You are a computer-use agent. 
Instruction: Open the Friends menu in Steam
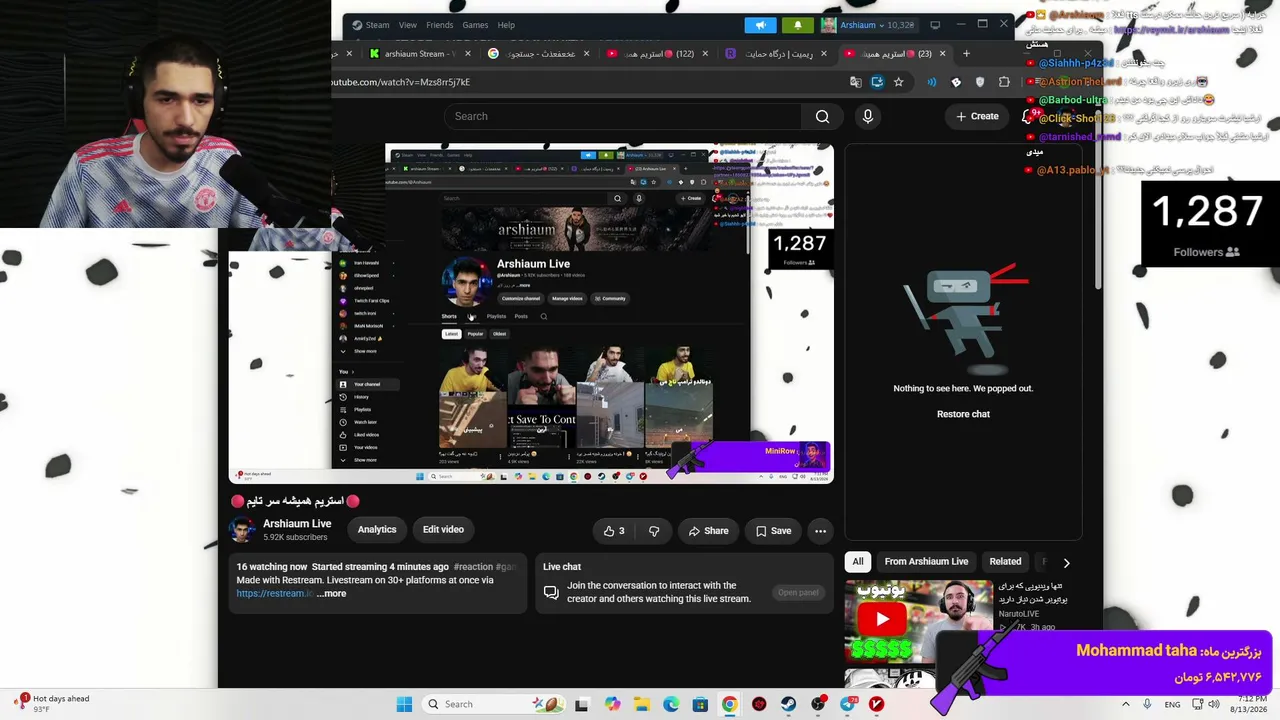440,25
